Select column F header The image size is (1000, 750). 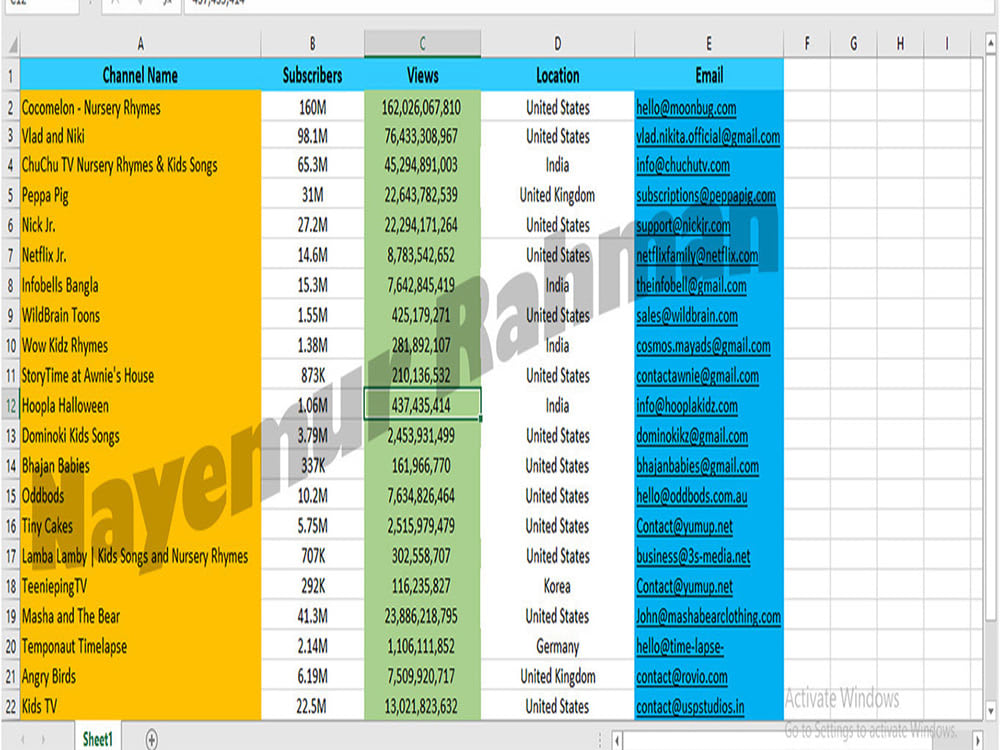807,43
